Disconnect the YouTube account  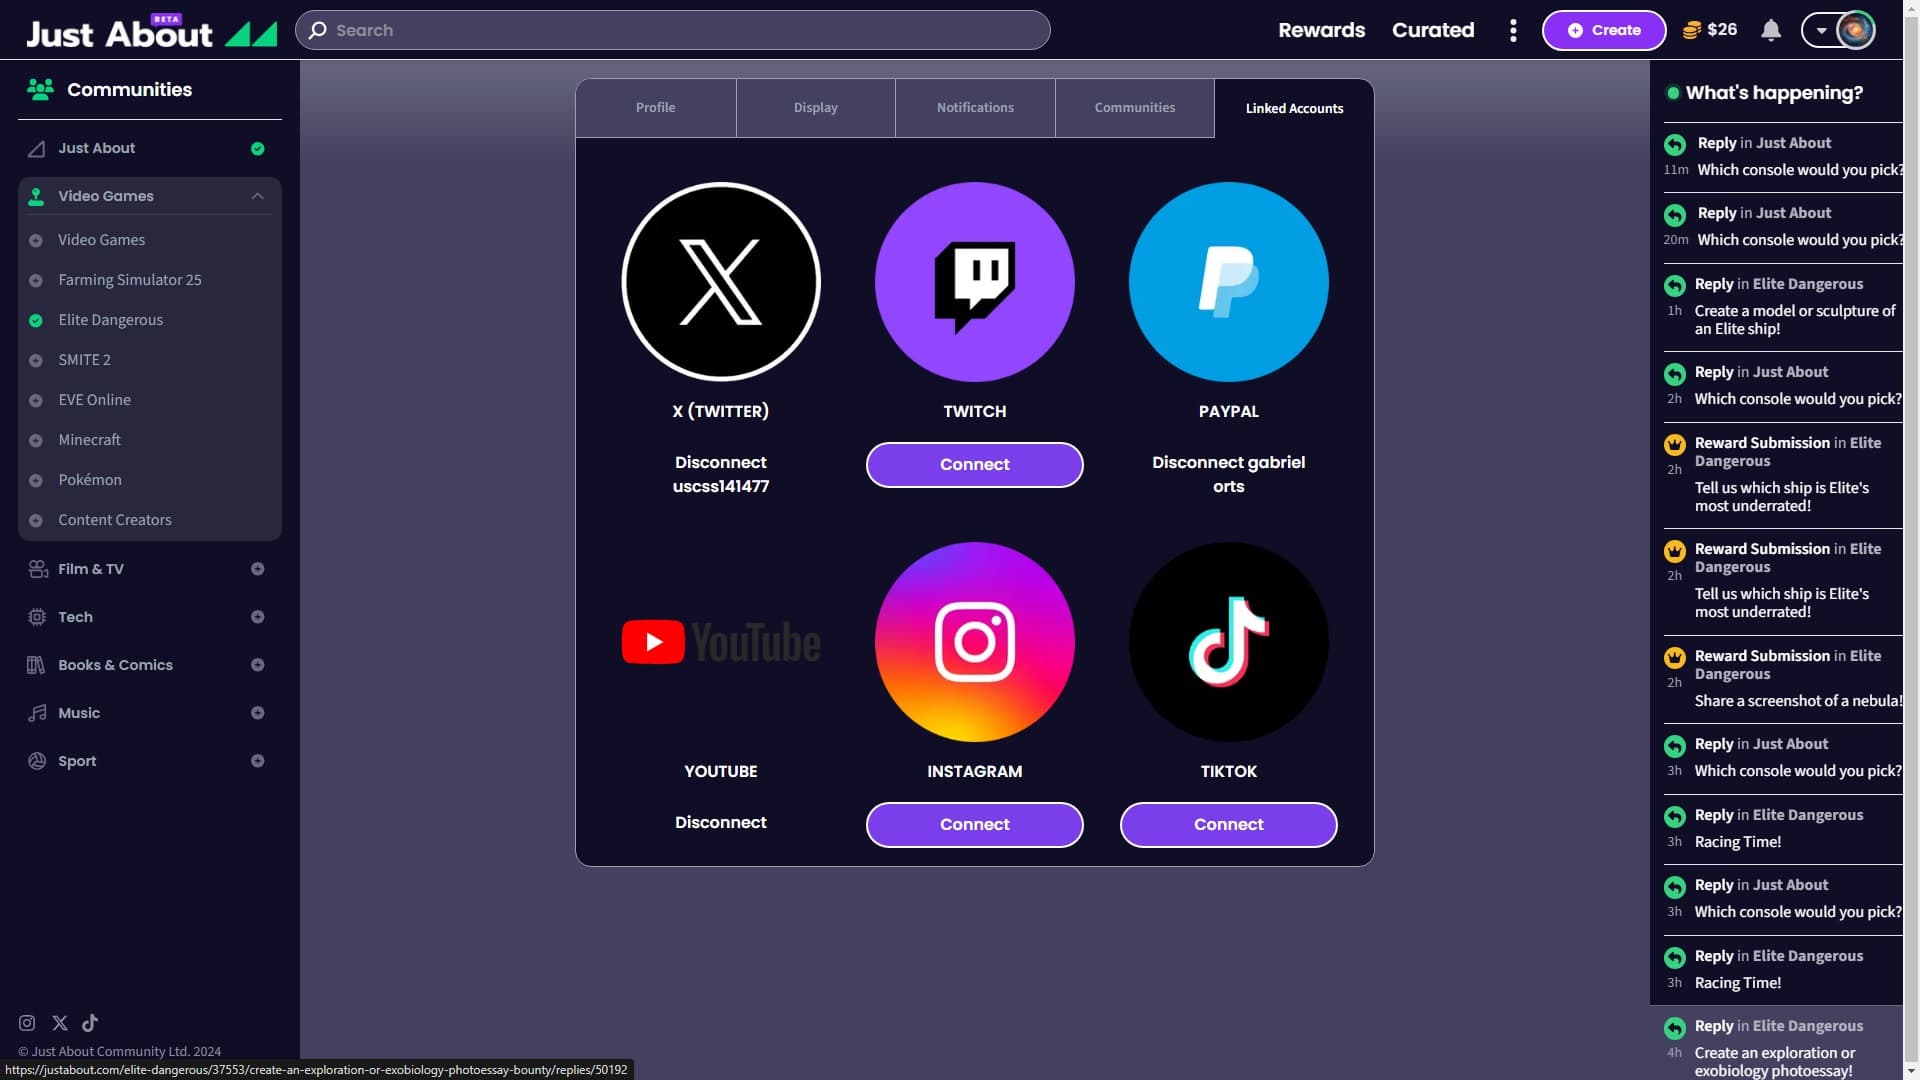pyautogui.click(x=720, y=822)
